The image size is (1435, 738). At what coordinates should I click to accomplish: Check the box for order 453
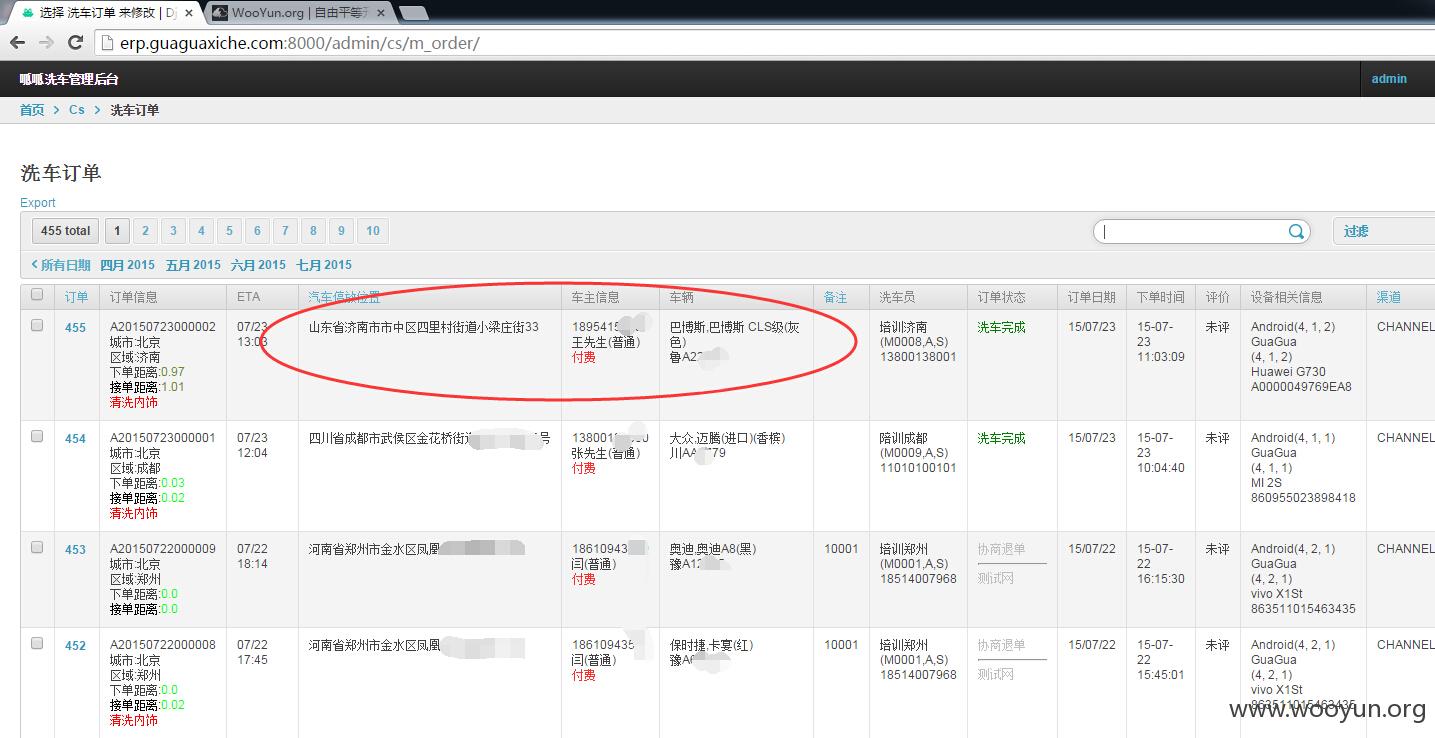(37, 547)
